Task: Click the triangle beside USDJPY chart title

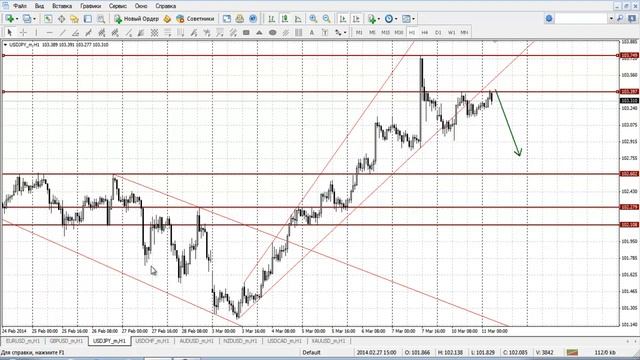Action: 5,45
